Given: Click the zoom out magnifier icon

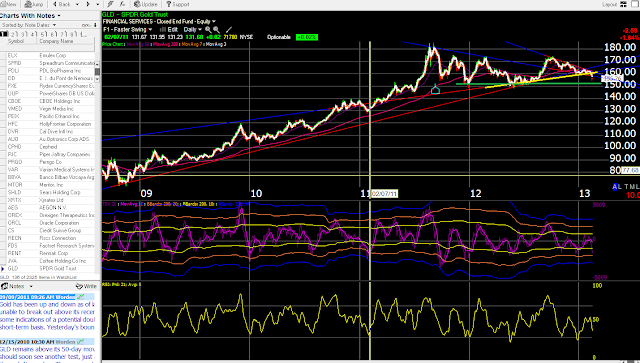Looking at the screenshot, I should click(216, 30).
